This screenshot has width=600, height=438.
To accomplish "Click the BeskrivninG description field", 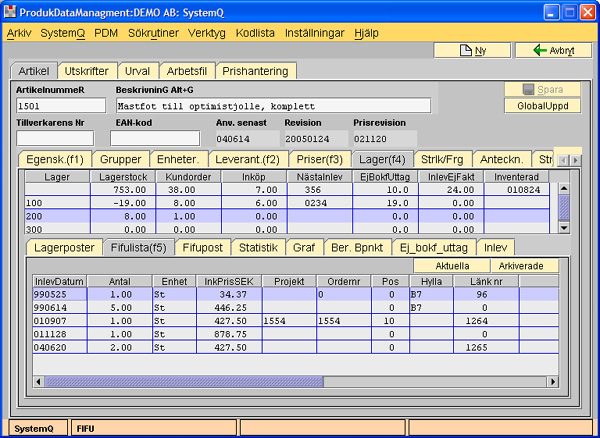I will click(x=273, y=106).
